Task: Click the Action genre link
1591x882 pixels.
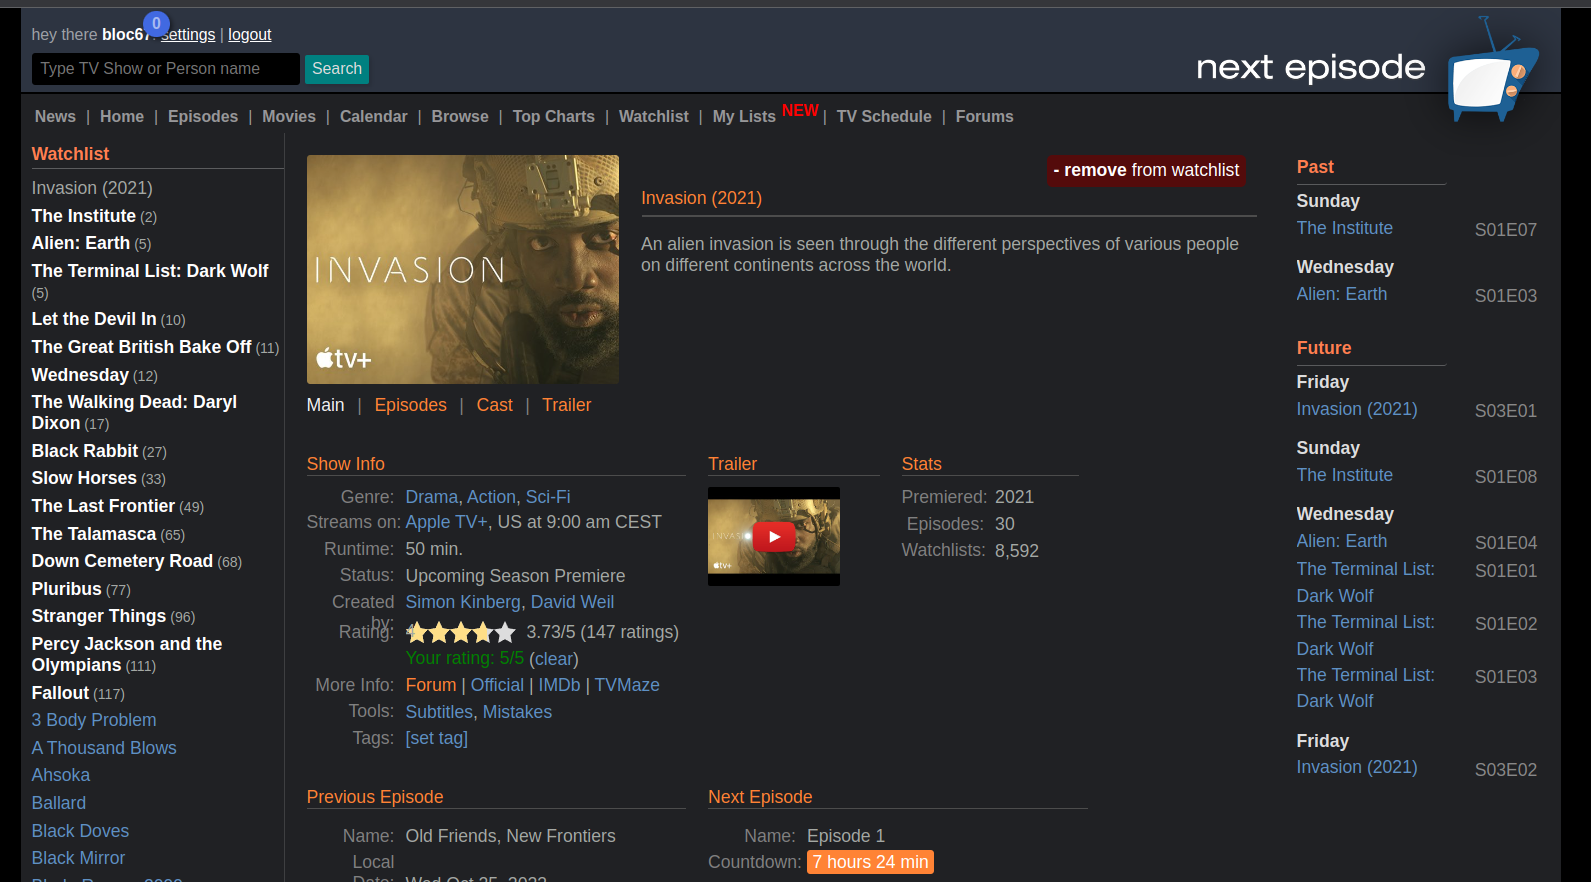Action: [492, 497]
